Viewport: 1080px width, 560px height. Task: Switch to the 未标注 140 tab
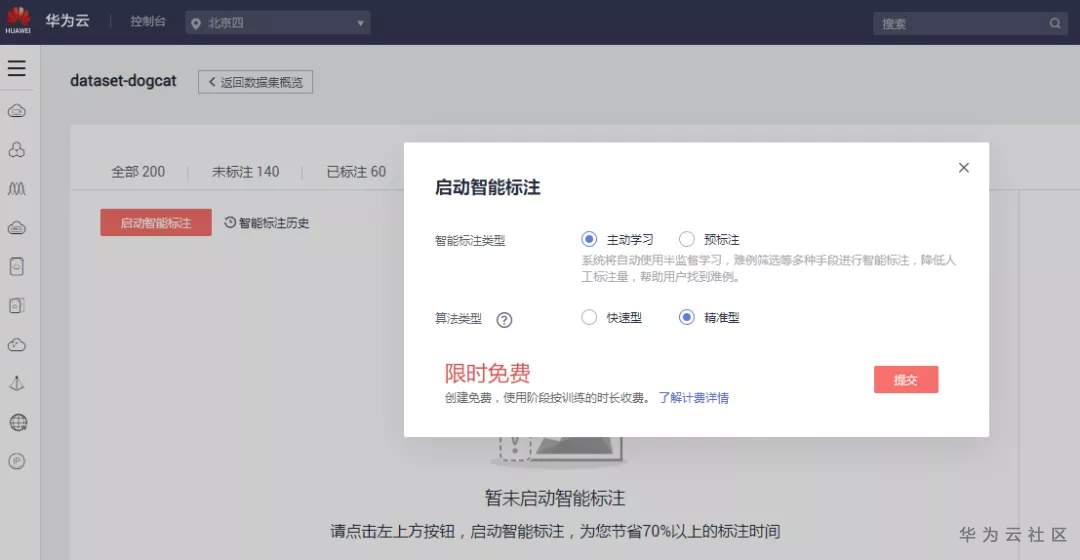[245, 172]
